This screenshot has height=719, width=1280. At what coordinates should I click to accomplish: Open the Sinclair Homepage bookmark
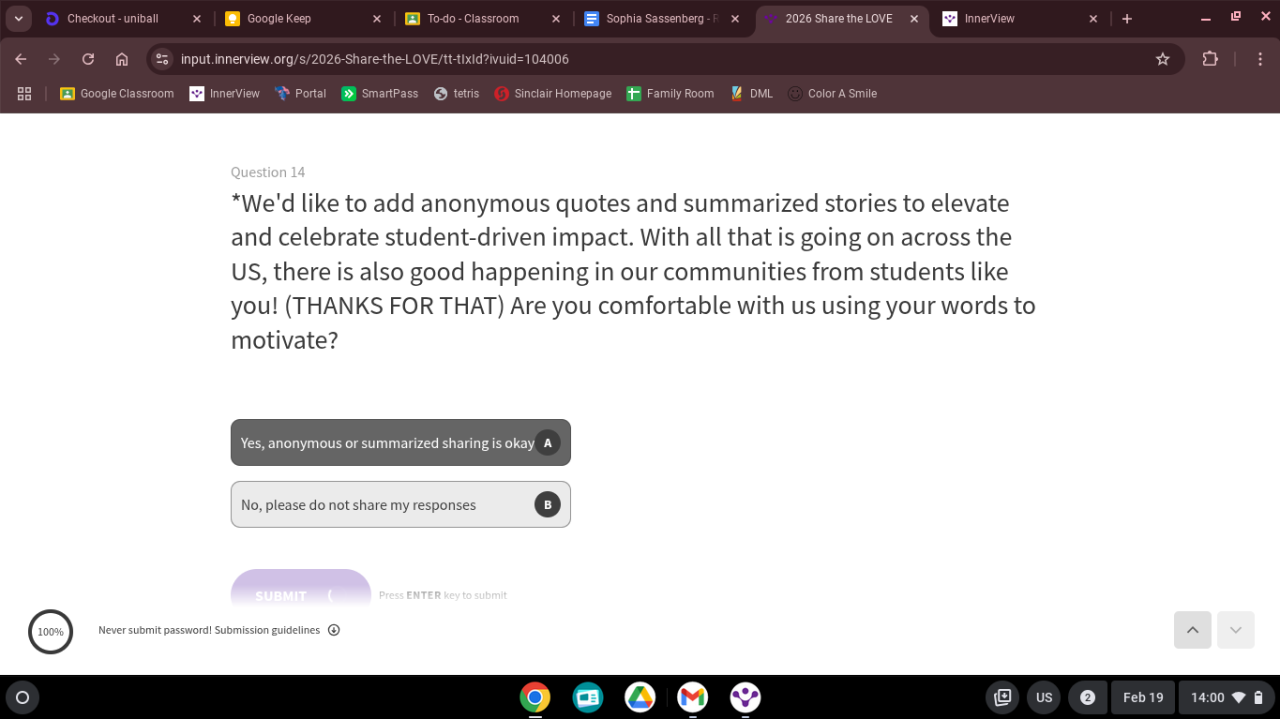pos(553,94)
